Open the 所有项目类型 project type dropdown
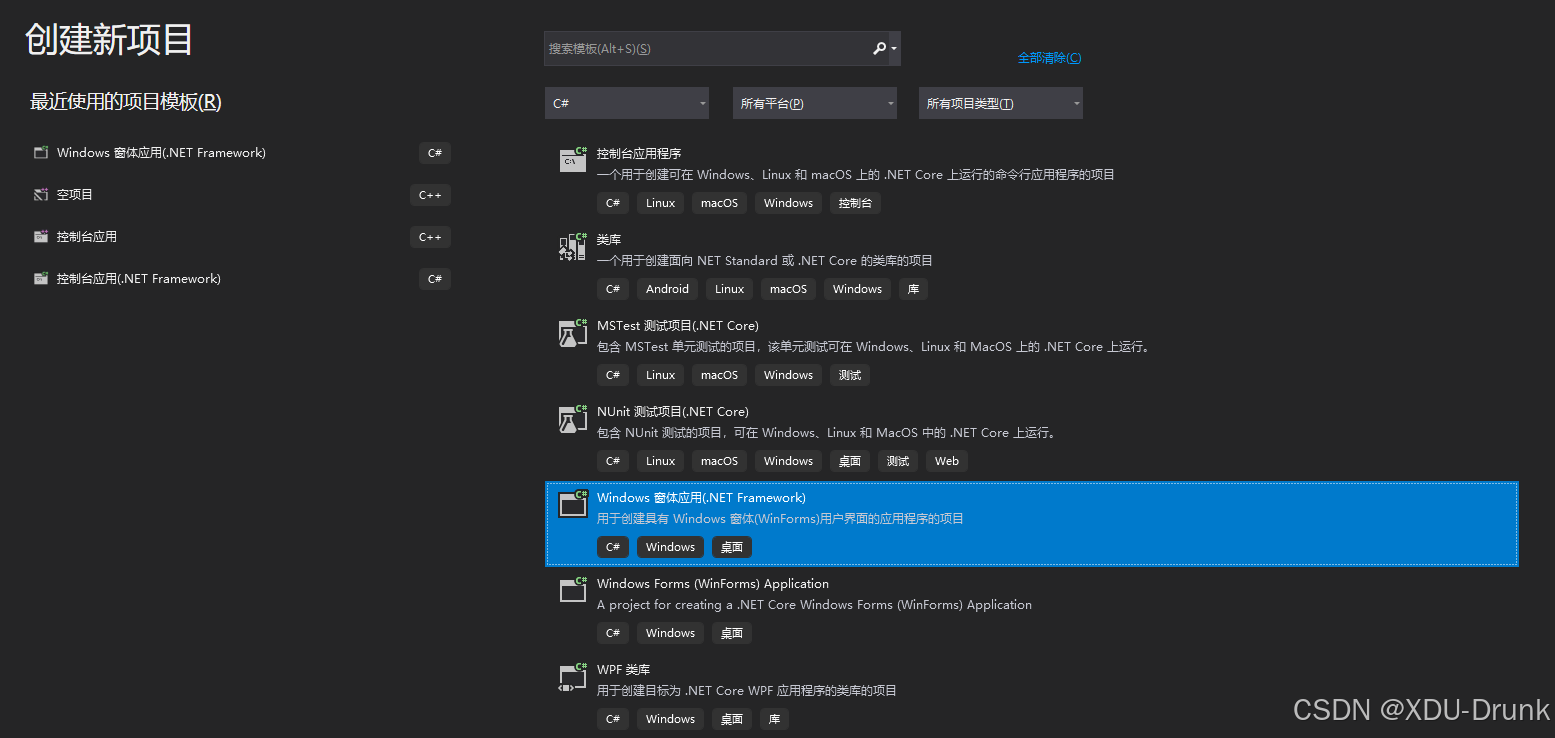This screenshot has width=1555, height=738. [x=1001, y=103]
